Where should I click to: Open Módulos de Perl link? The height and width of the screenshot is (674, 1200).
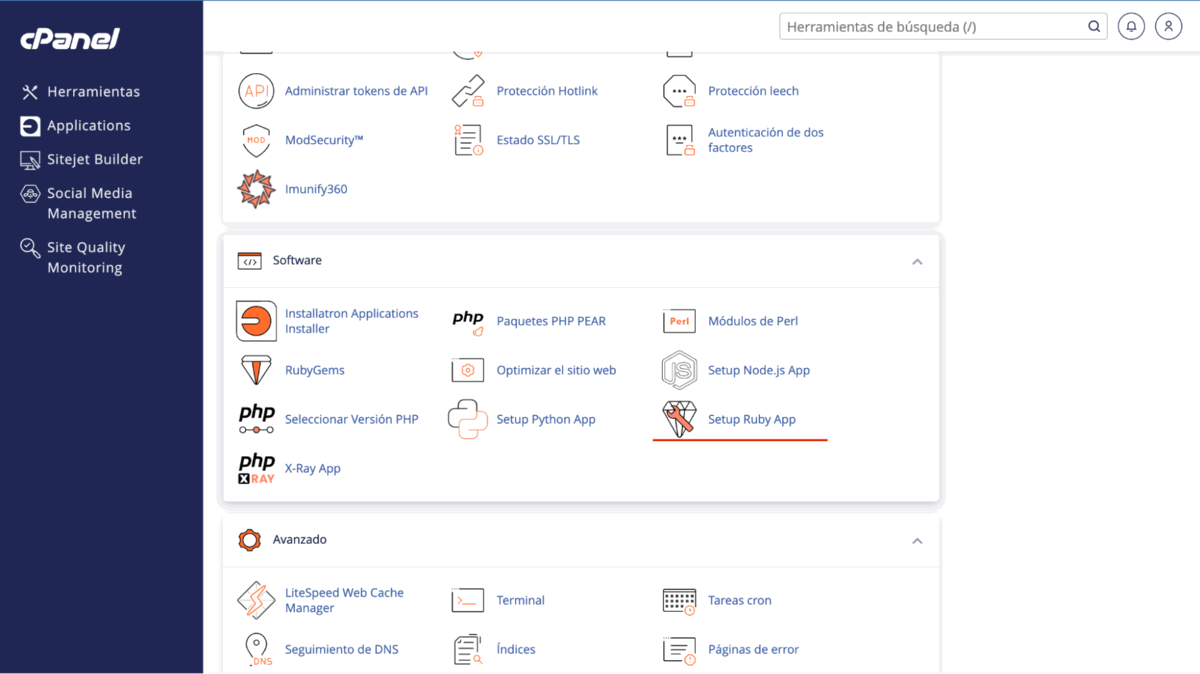point(753,321)
